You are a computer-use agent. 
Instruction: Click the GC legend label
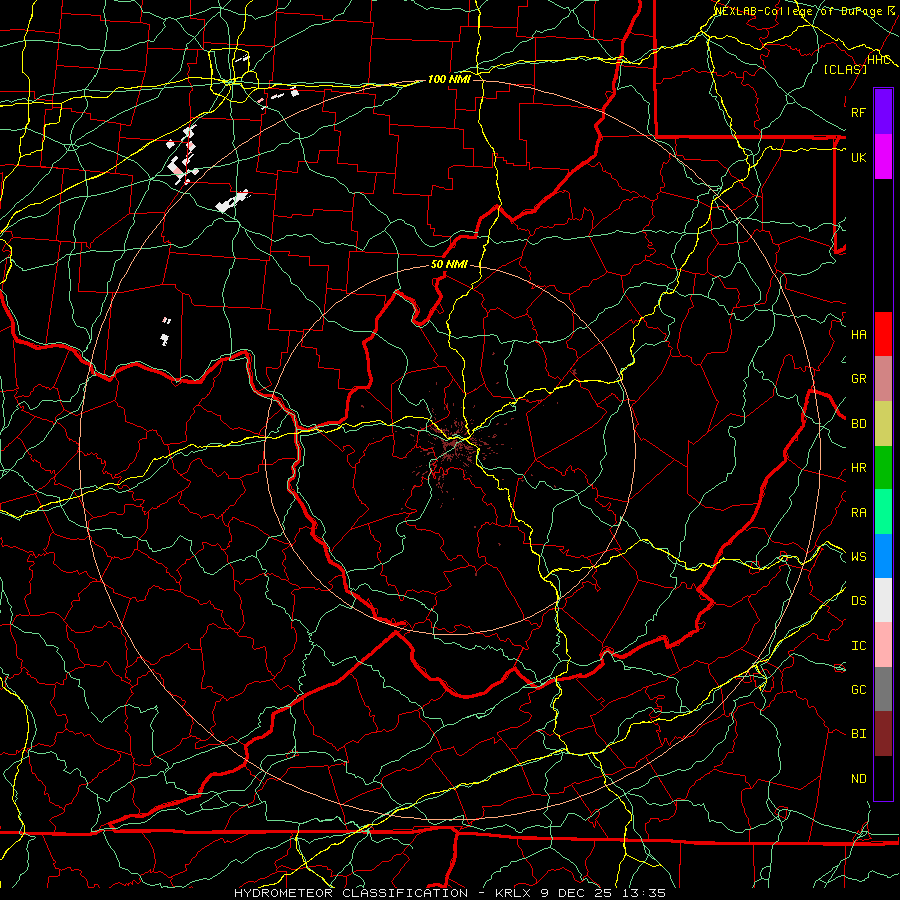(859, 689)
